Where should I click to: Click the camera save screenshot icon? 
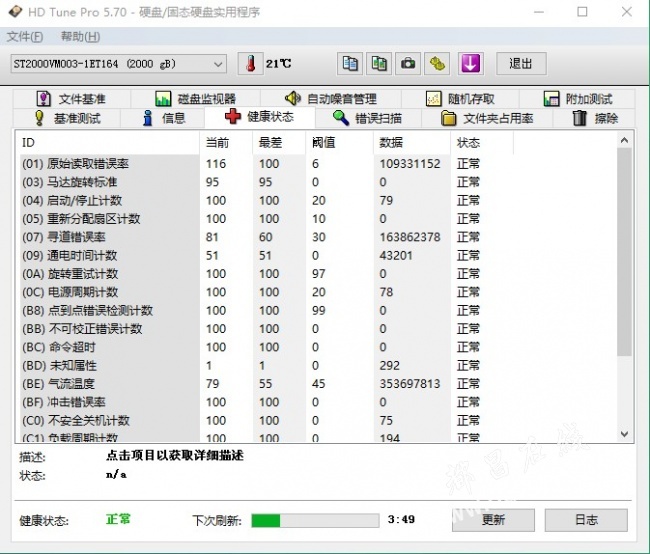click(408, 64)
